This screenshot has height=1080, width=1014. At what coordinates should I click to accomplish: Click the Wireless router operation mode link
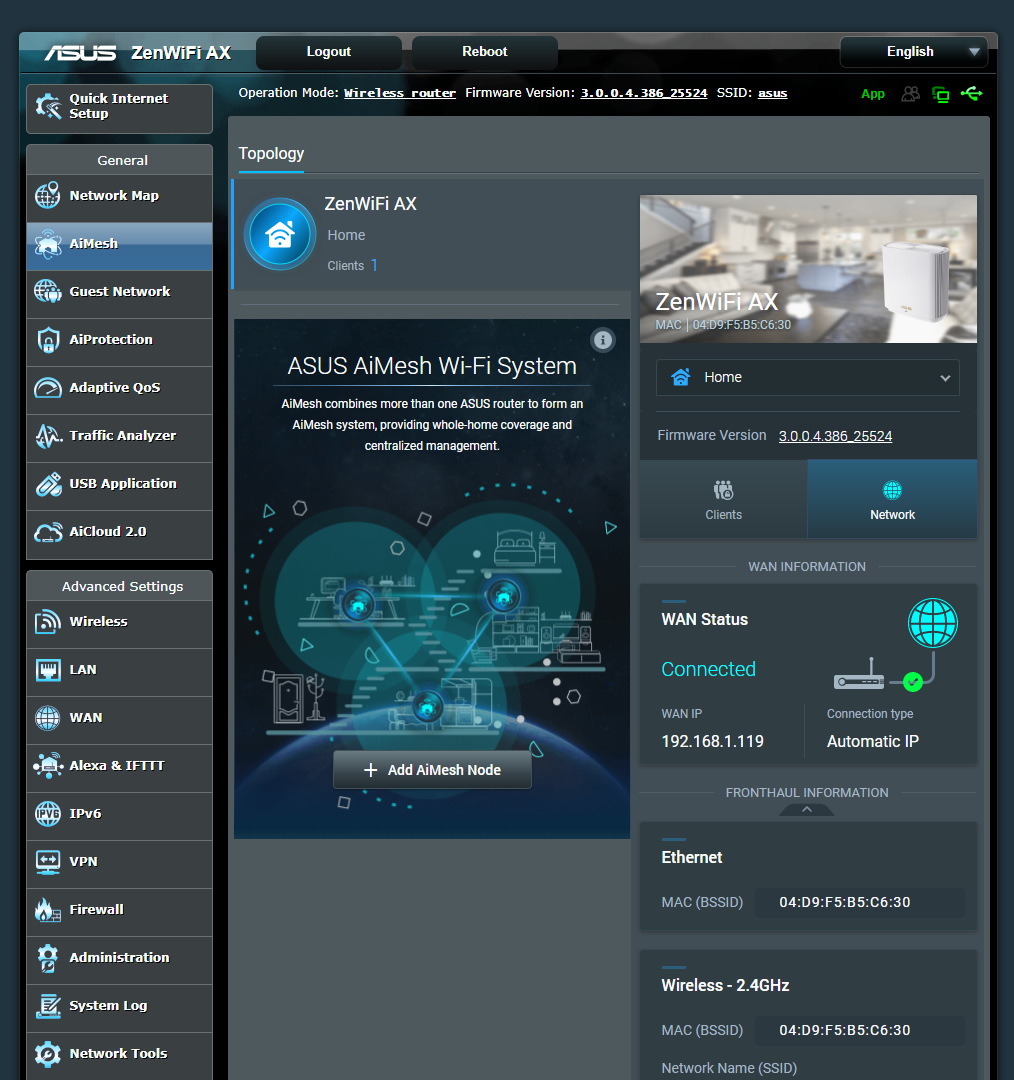[400, 93]
